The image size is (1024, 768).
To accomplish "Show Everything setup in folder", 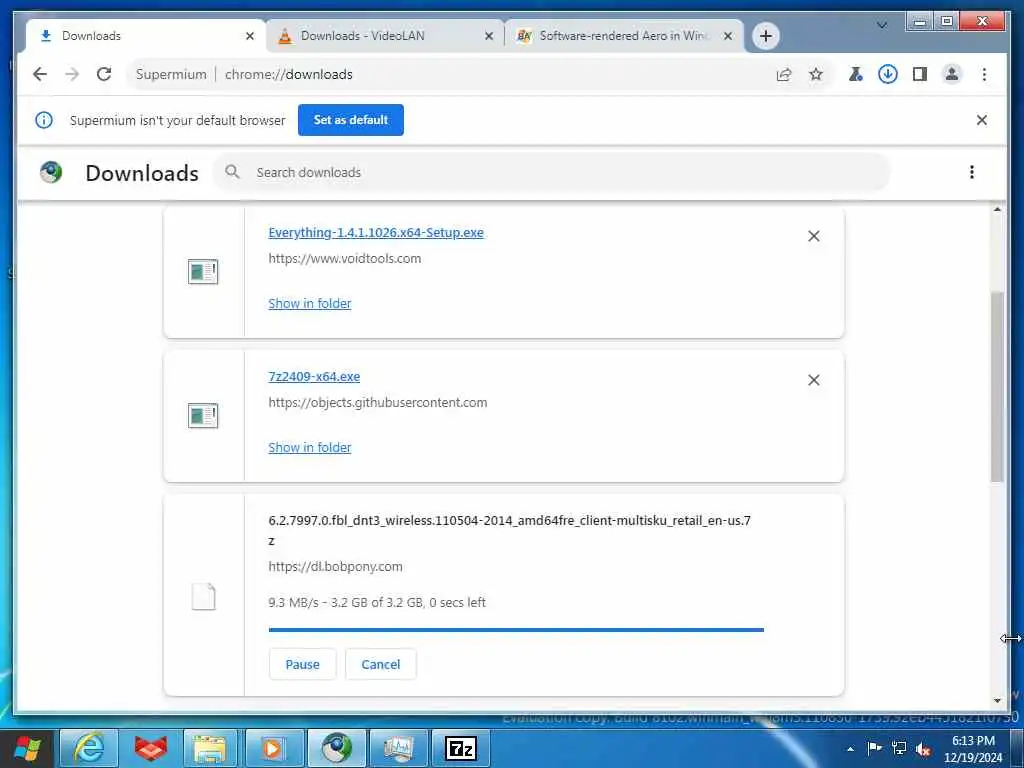I will click(310, 304).
